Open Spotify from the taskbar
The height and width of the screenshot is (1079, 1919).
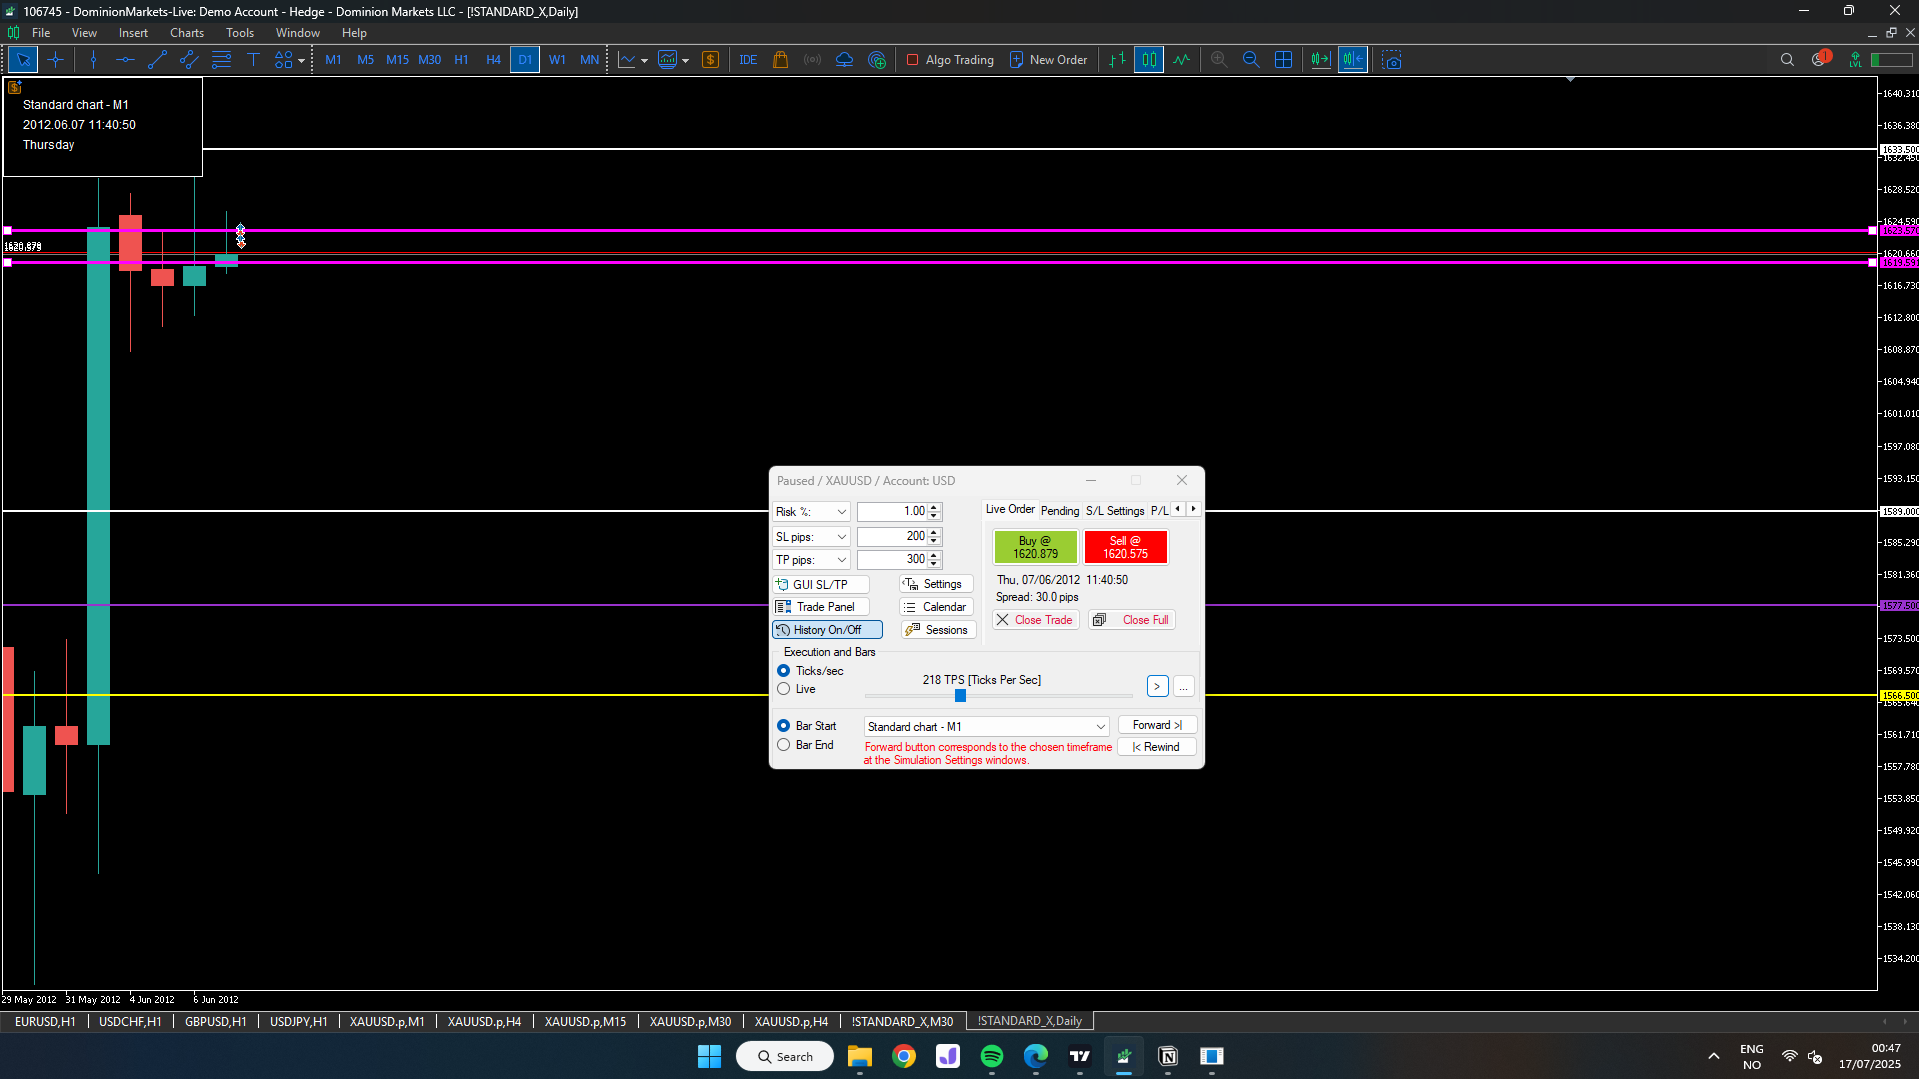click(992, 1057)
